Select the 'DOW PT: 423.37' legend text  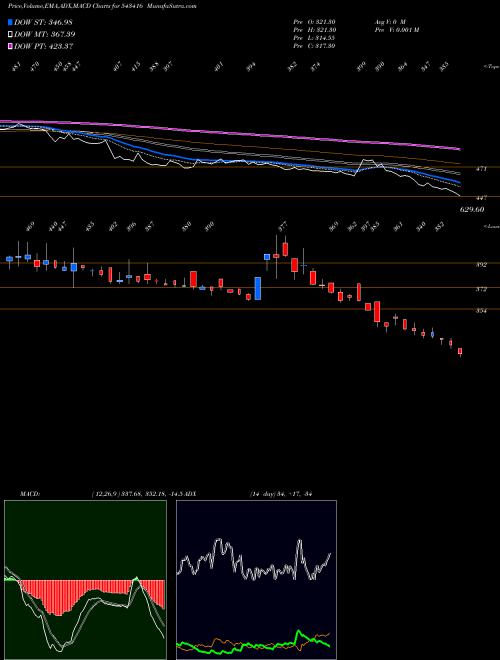point(44,46)
